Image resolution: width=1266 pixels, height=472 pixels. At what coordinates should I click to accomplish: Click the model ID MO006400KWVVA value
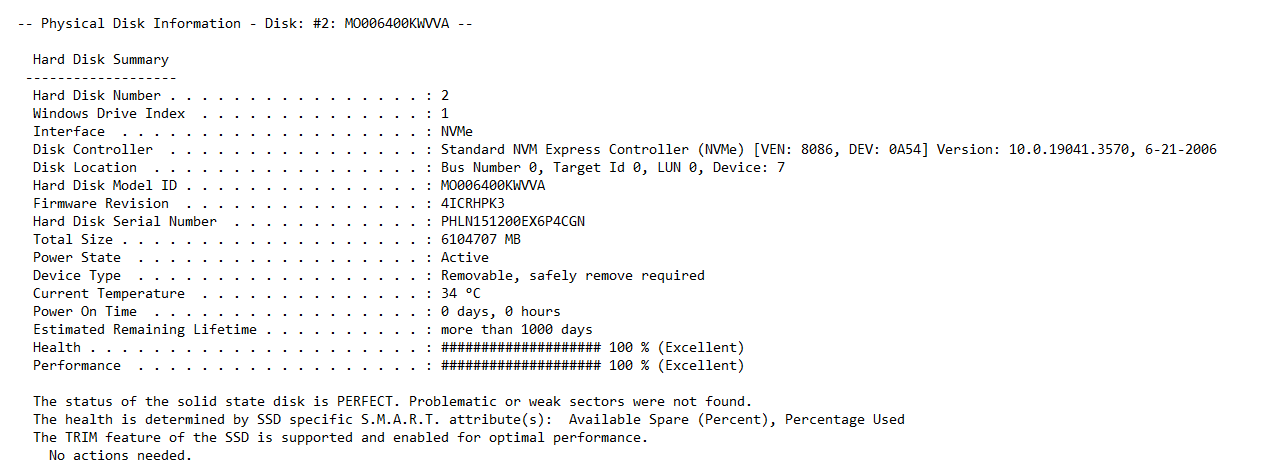tap(493, 185)
